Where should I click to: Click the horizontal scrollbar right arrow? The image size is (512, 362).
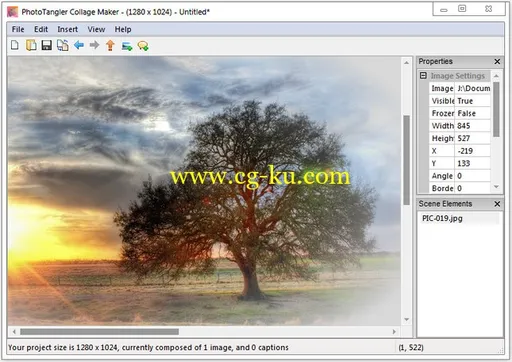point(394,332)
